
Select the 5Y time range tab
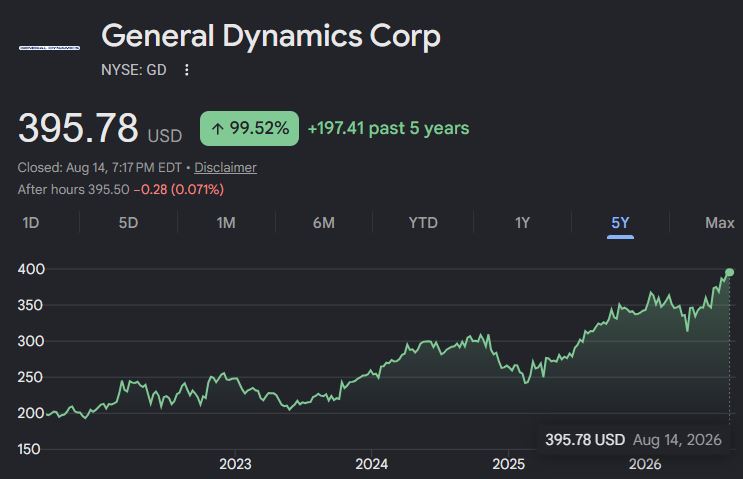(620, 223)
